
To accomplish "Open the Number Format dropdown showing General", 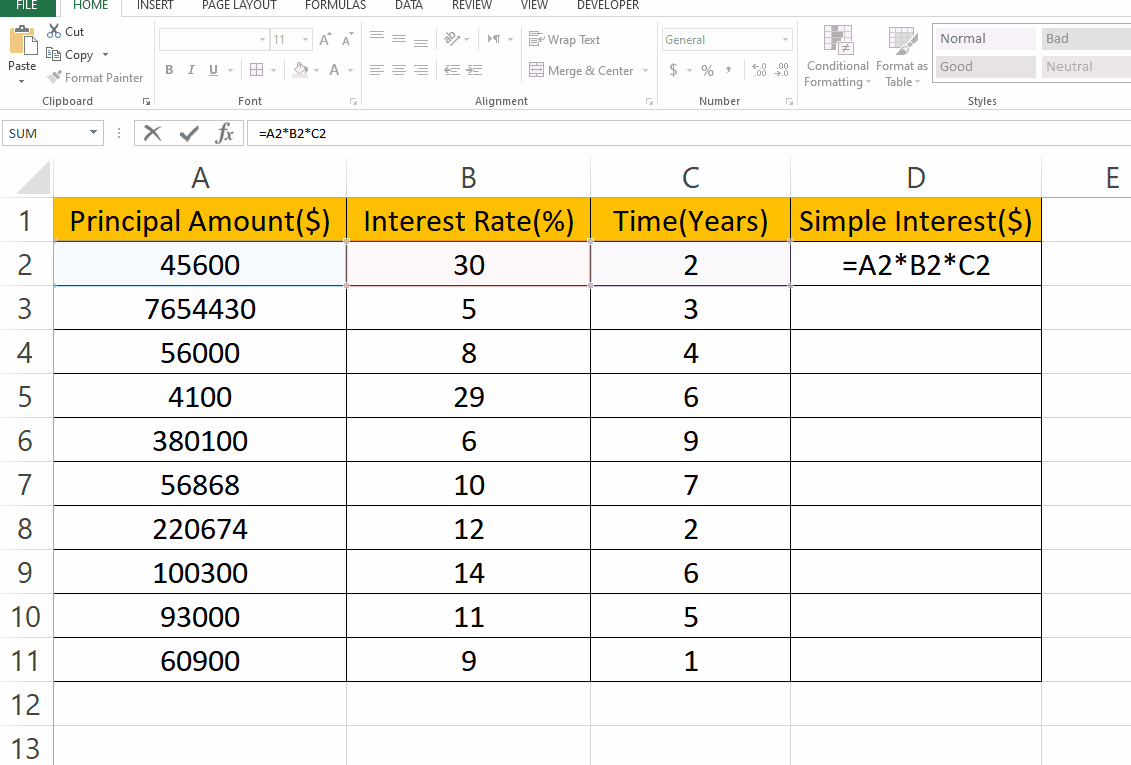I will 727,39.
